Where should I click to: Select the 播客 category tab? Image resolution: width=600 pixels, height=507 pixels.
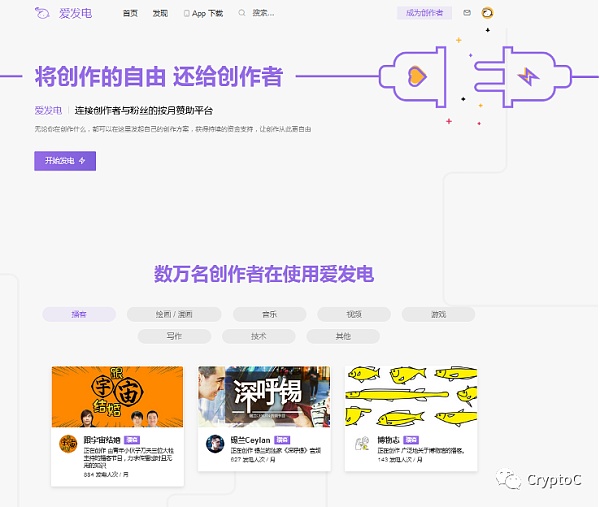coord(79,314)
